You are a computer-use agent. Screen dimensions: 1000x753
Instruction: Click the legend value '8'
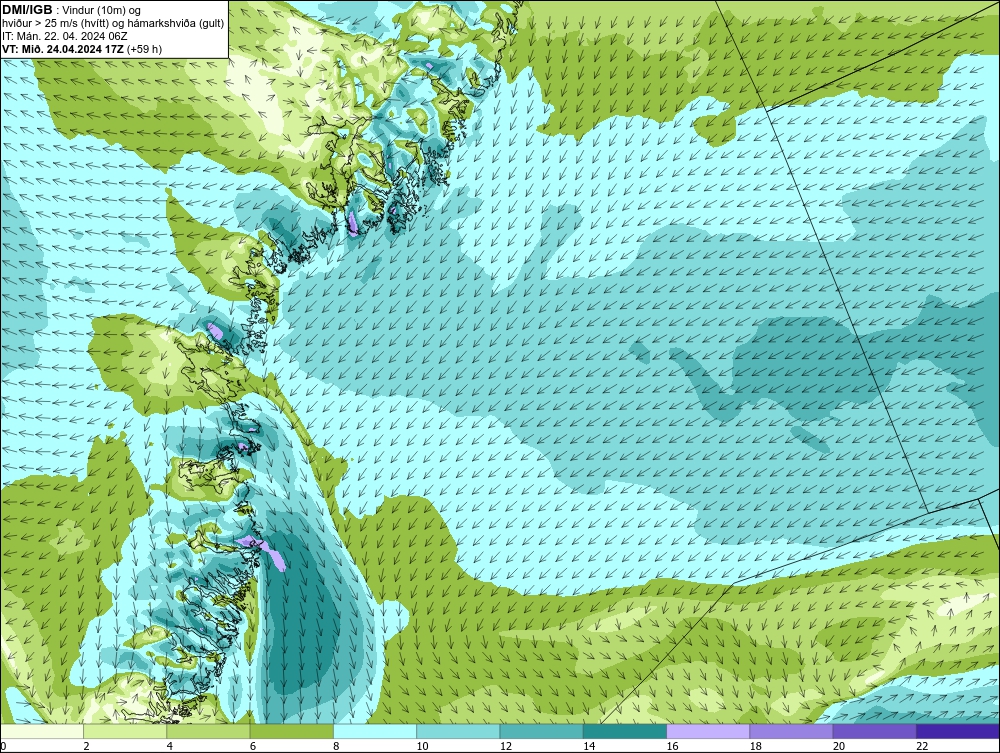click(x=336, y=746)
